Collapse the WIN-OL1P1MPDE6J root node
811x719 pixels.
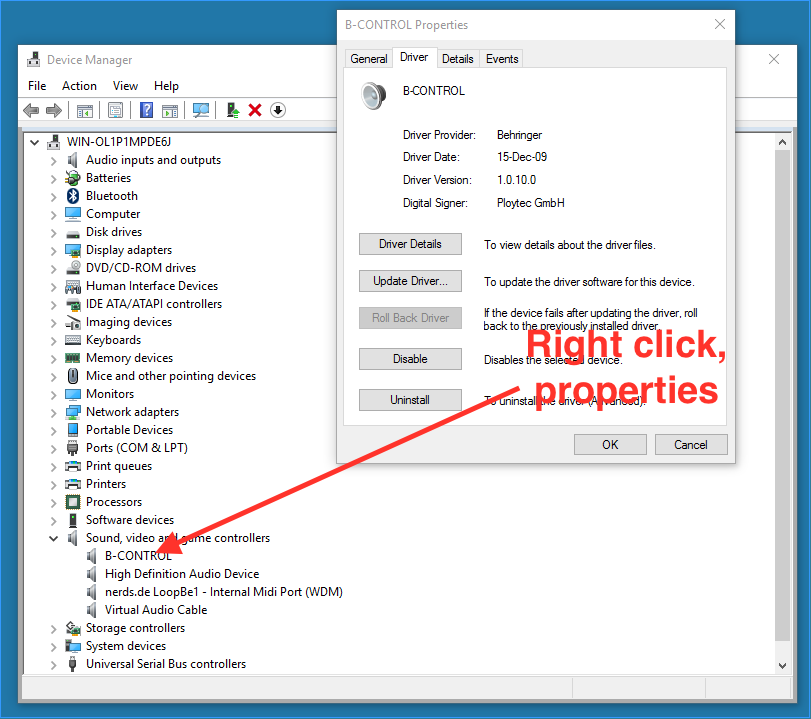(x=35, y=142)
